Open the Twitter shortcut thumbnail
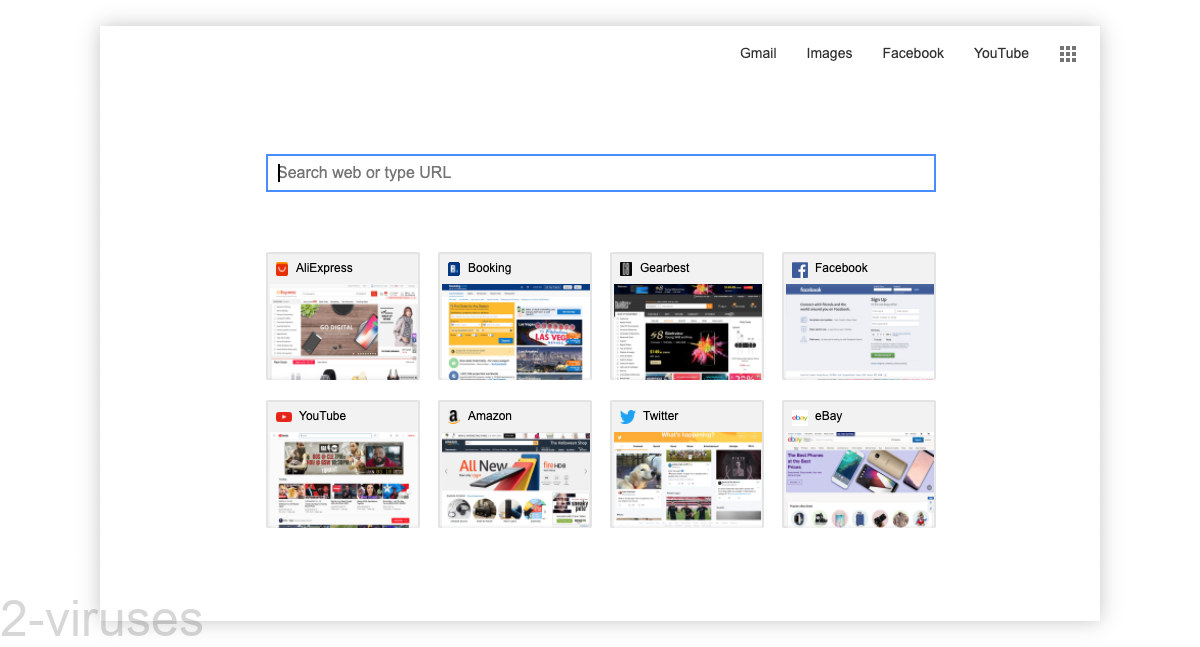This screenshot has width=1200, height=647. 686,478
